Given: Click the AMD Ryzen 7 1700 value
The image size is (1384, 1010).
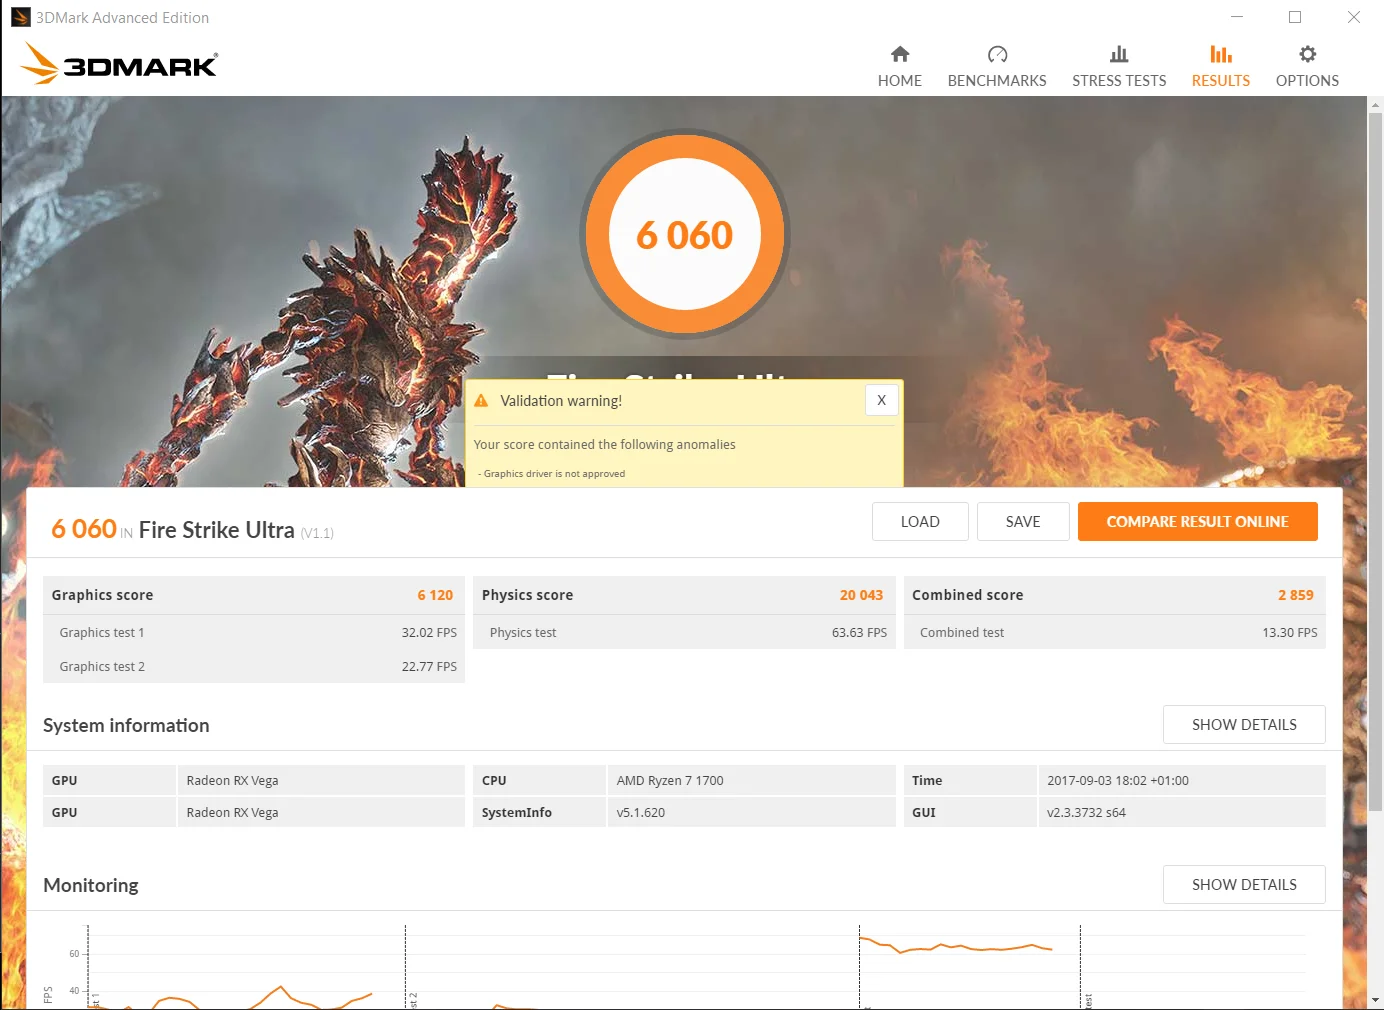Looking at the screenshot, I should (670, 780).
